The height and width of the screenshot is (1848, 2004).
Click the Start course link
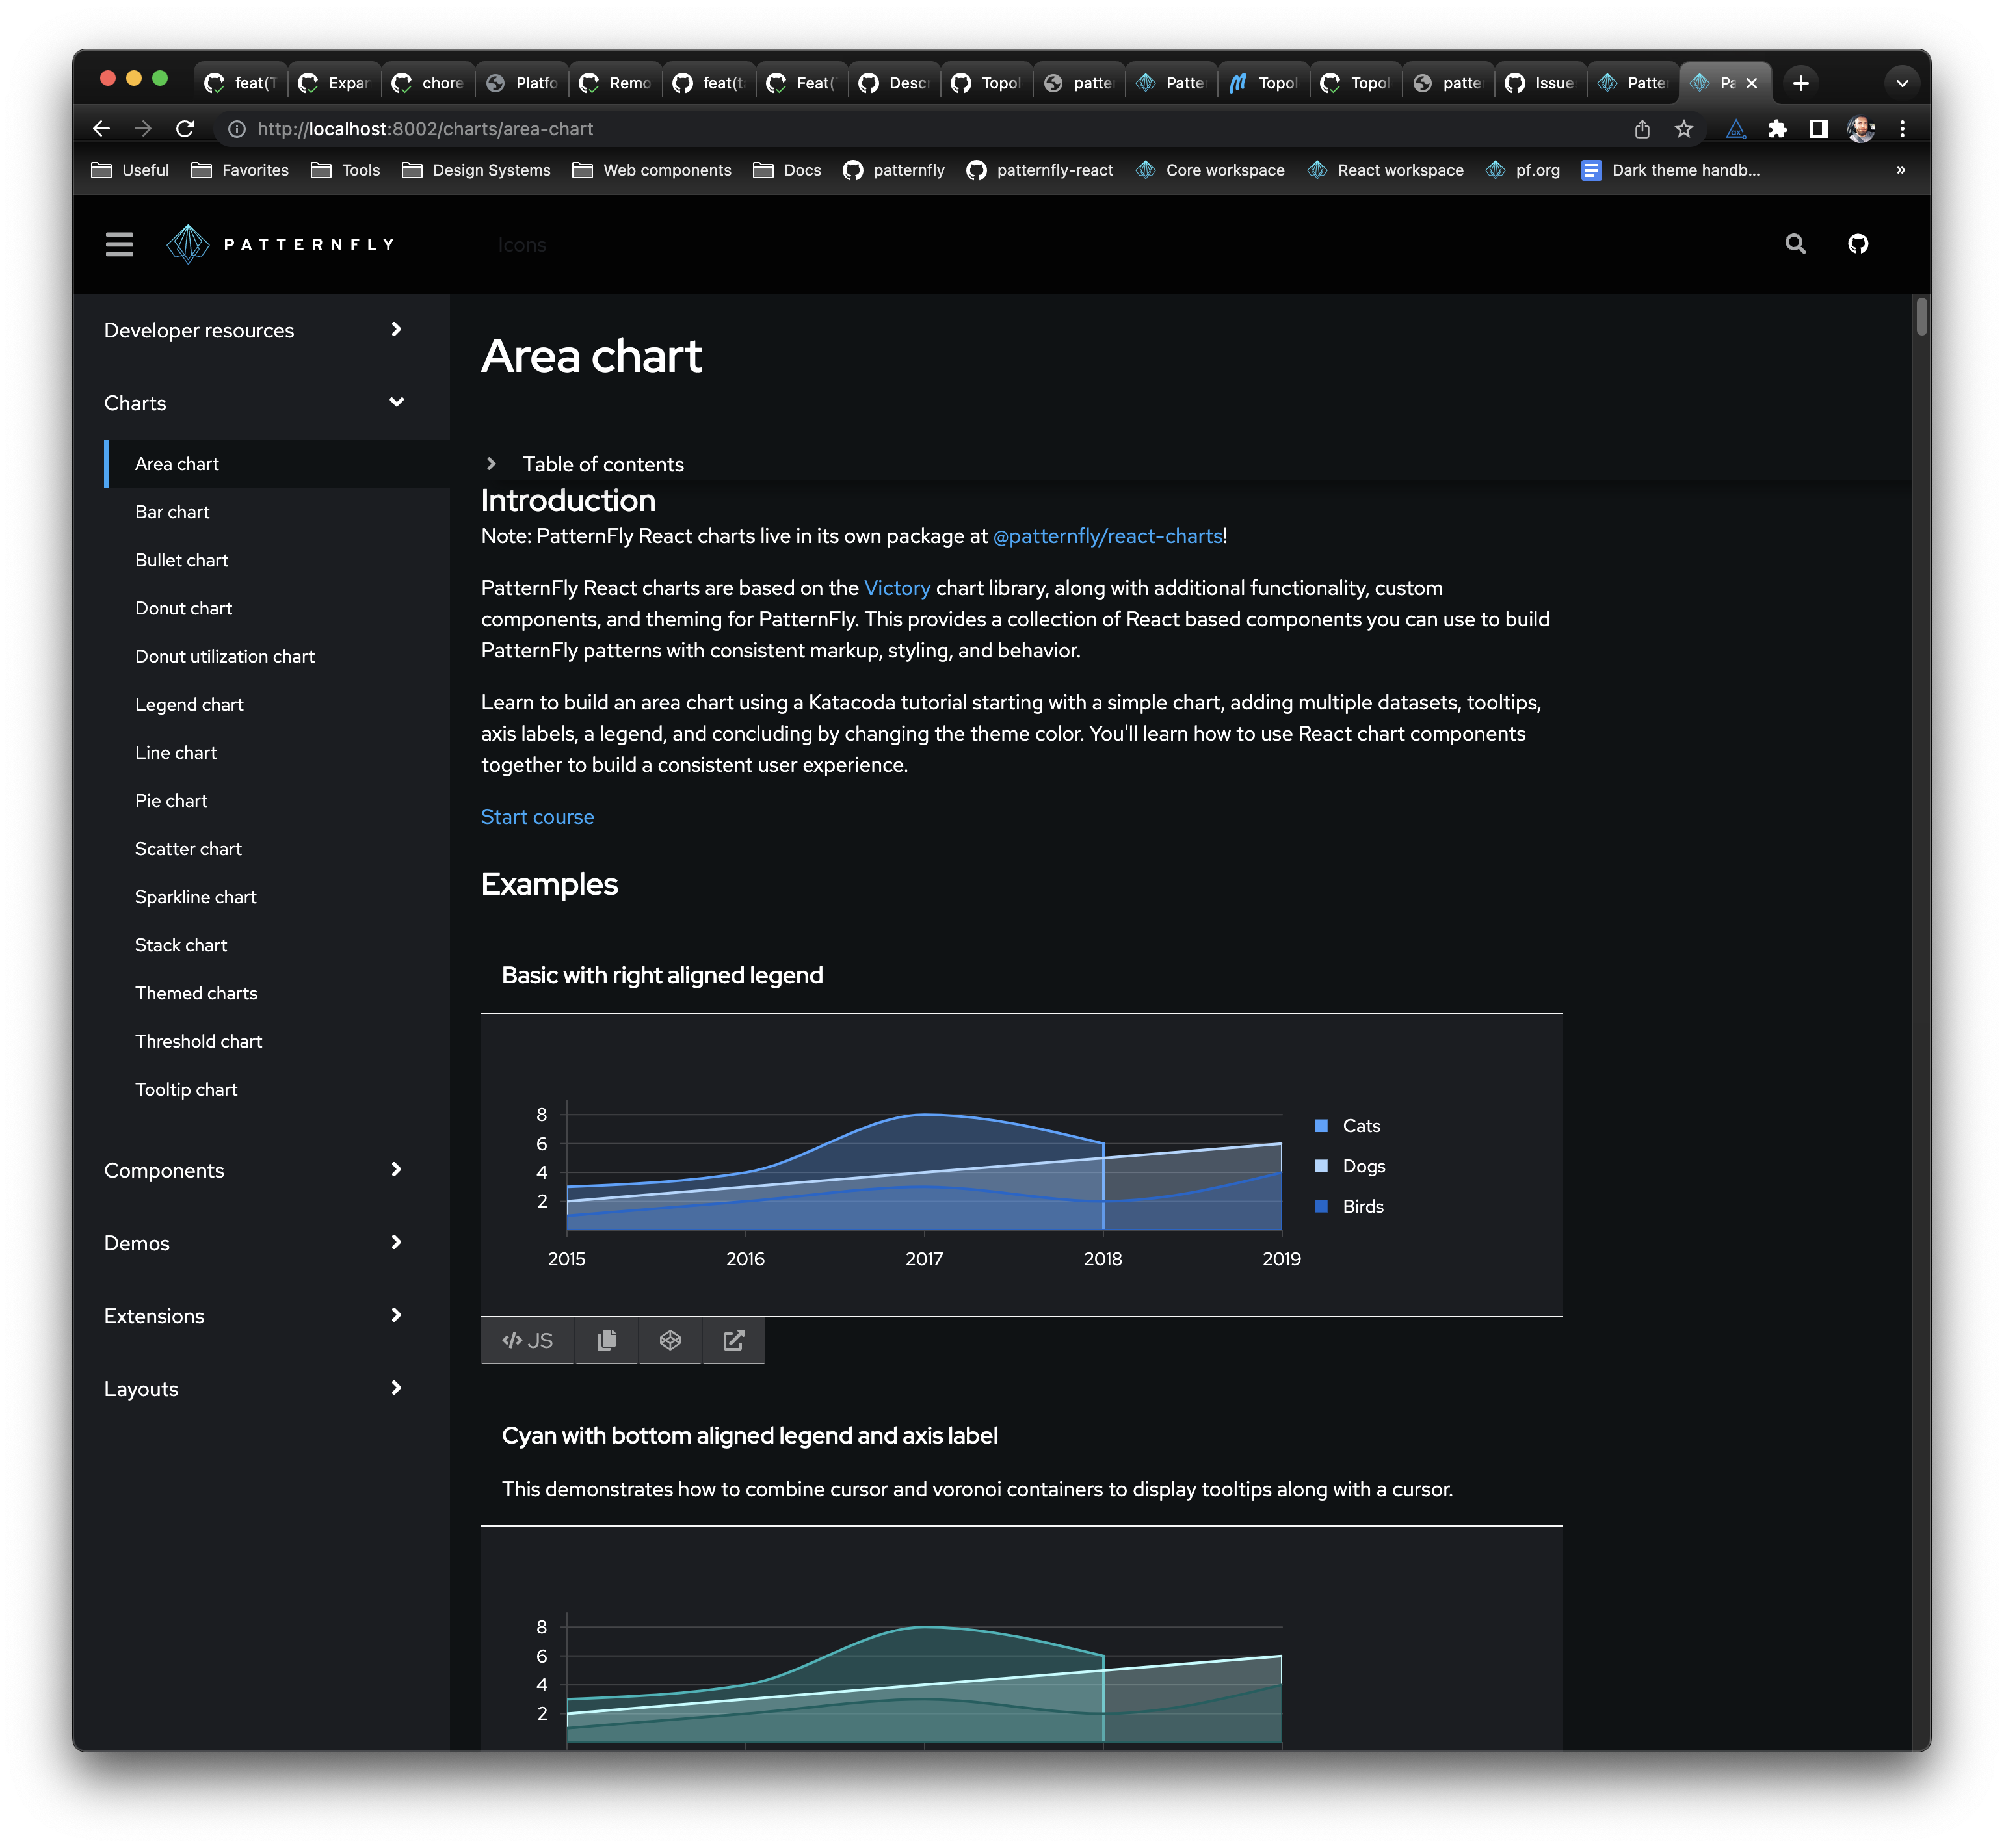click(x=537, y=817)
